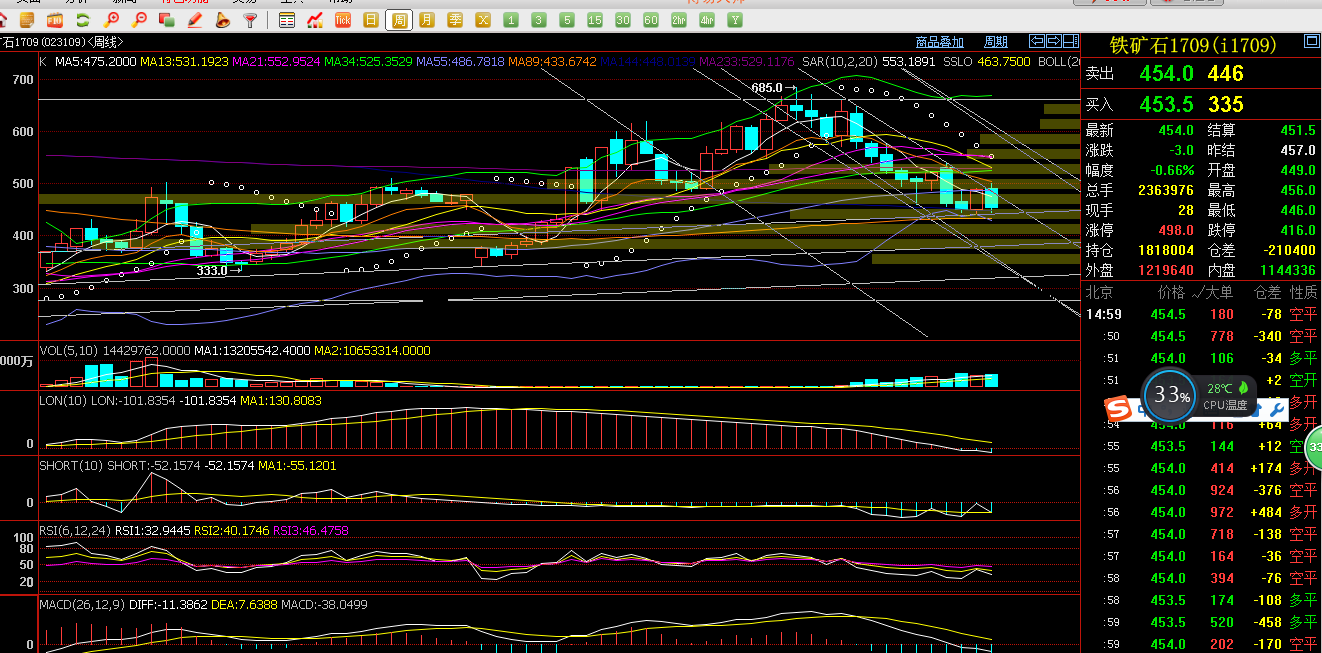This screenshot has height=653, width=1322.
Task: Zoom in with the magnifier plus icon
Action: point(111,20)
